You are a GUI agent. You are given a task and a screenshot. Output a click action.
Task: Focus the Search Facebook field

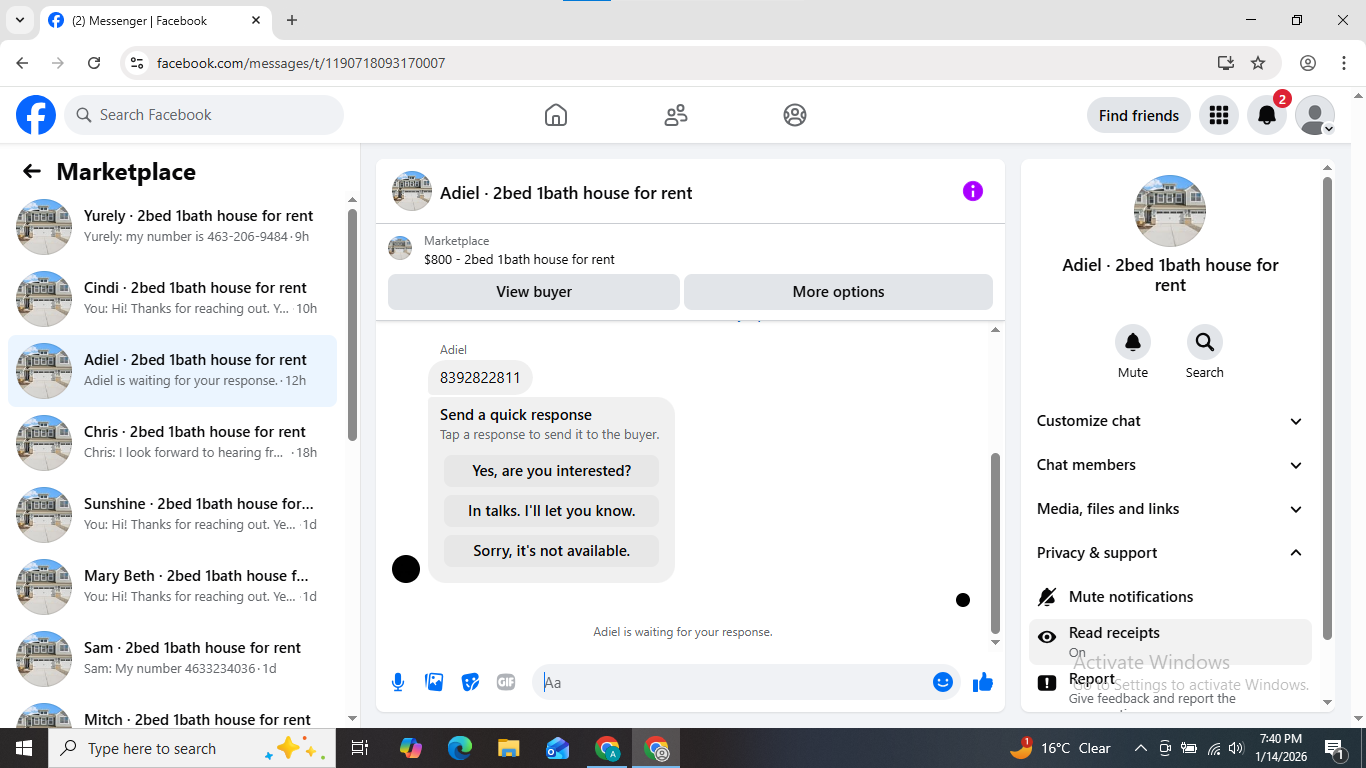204,115
